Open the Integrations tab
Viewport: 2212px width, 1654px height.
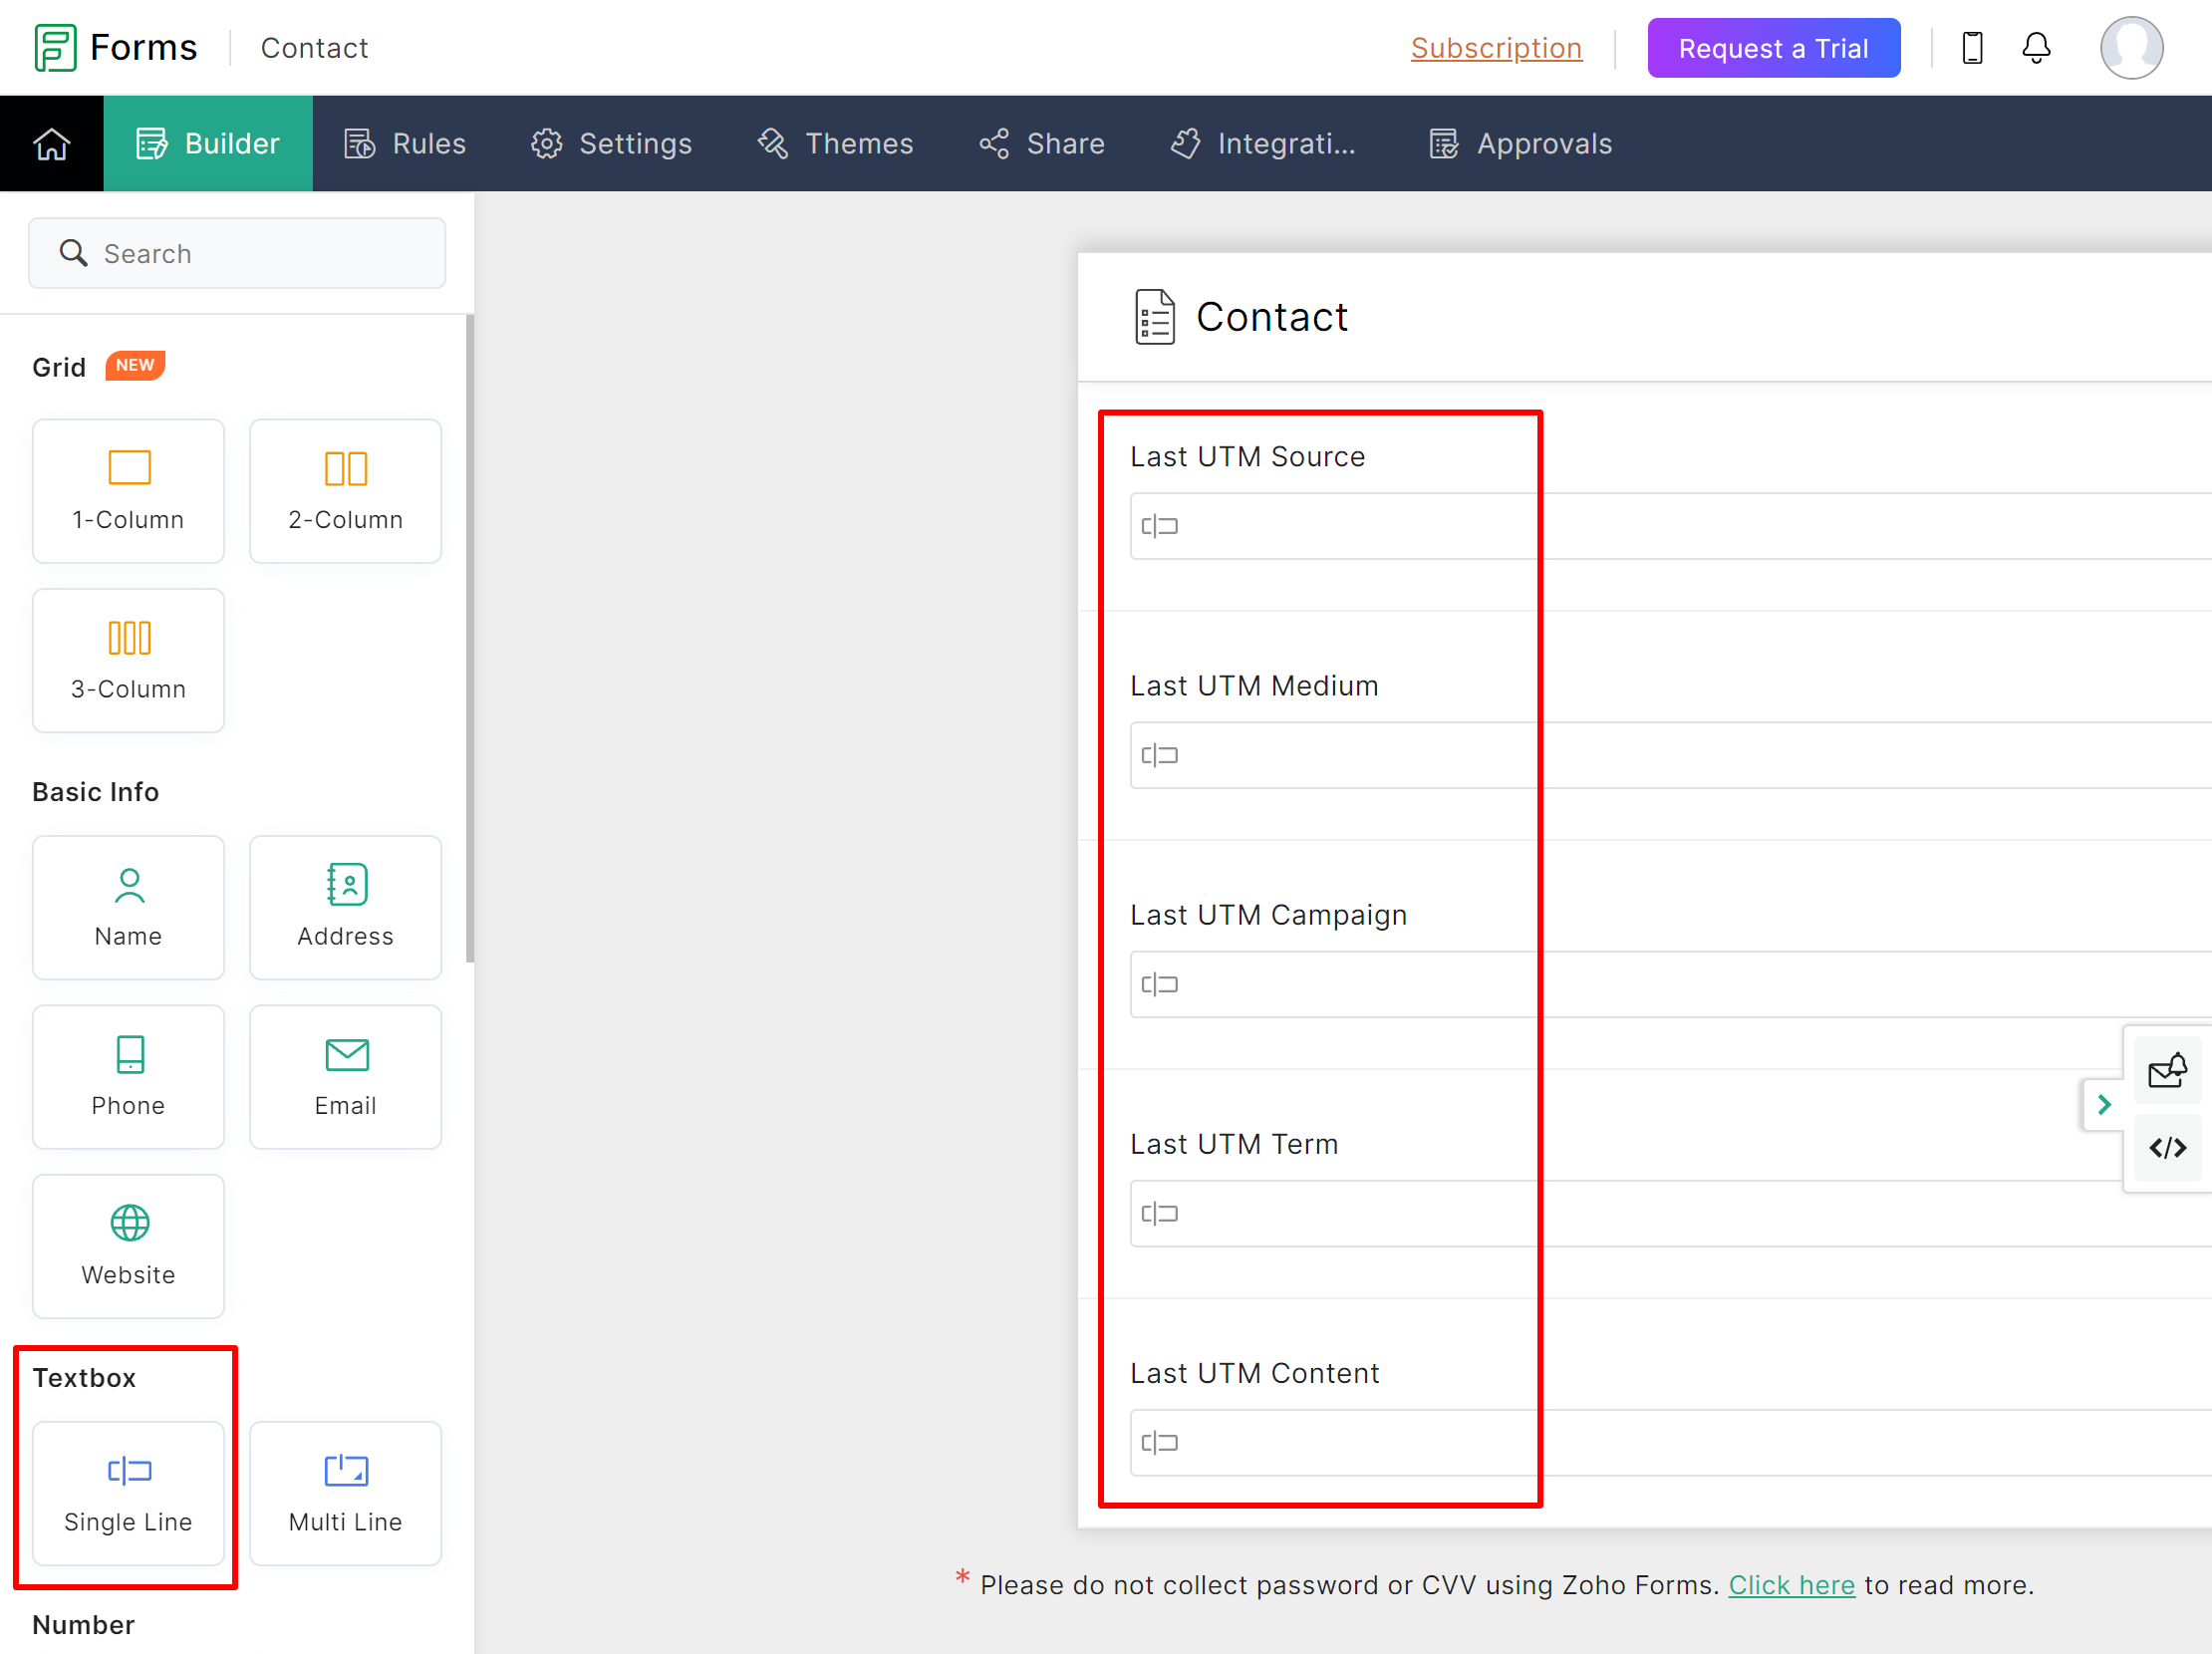pos(1262,144)
